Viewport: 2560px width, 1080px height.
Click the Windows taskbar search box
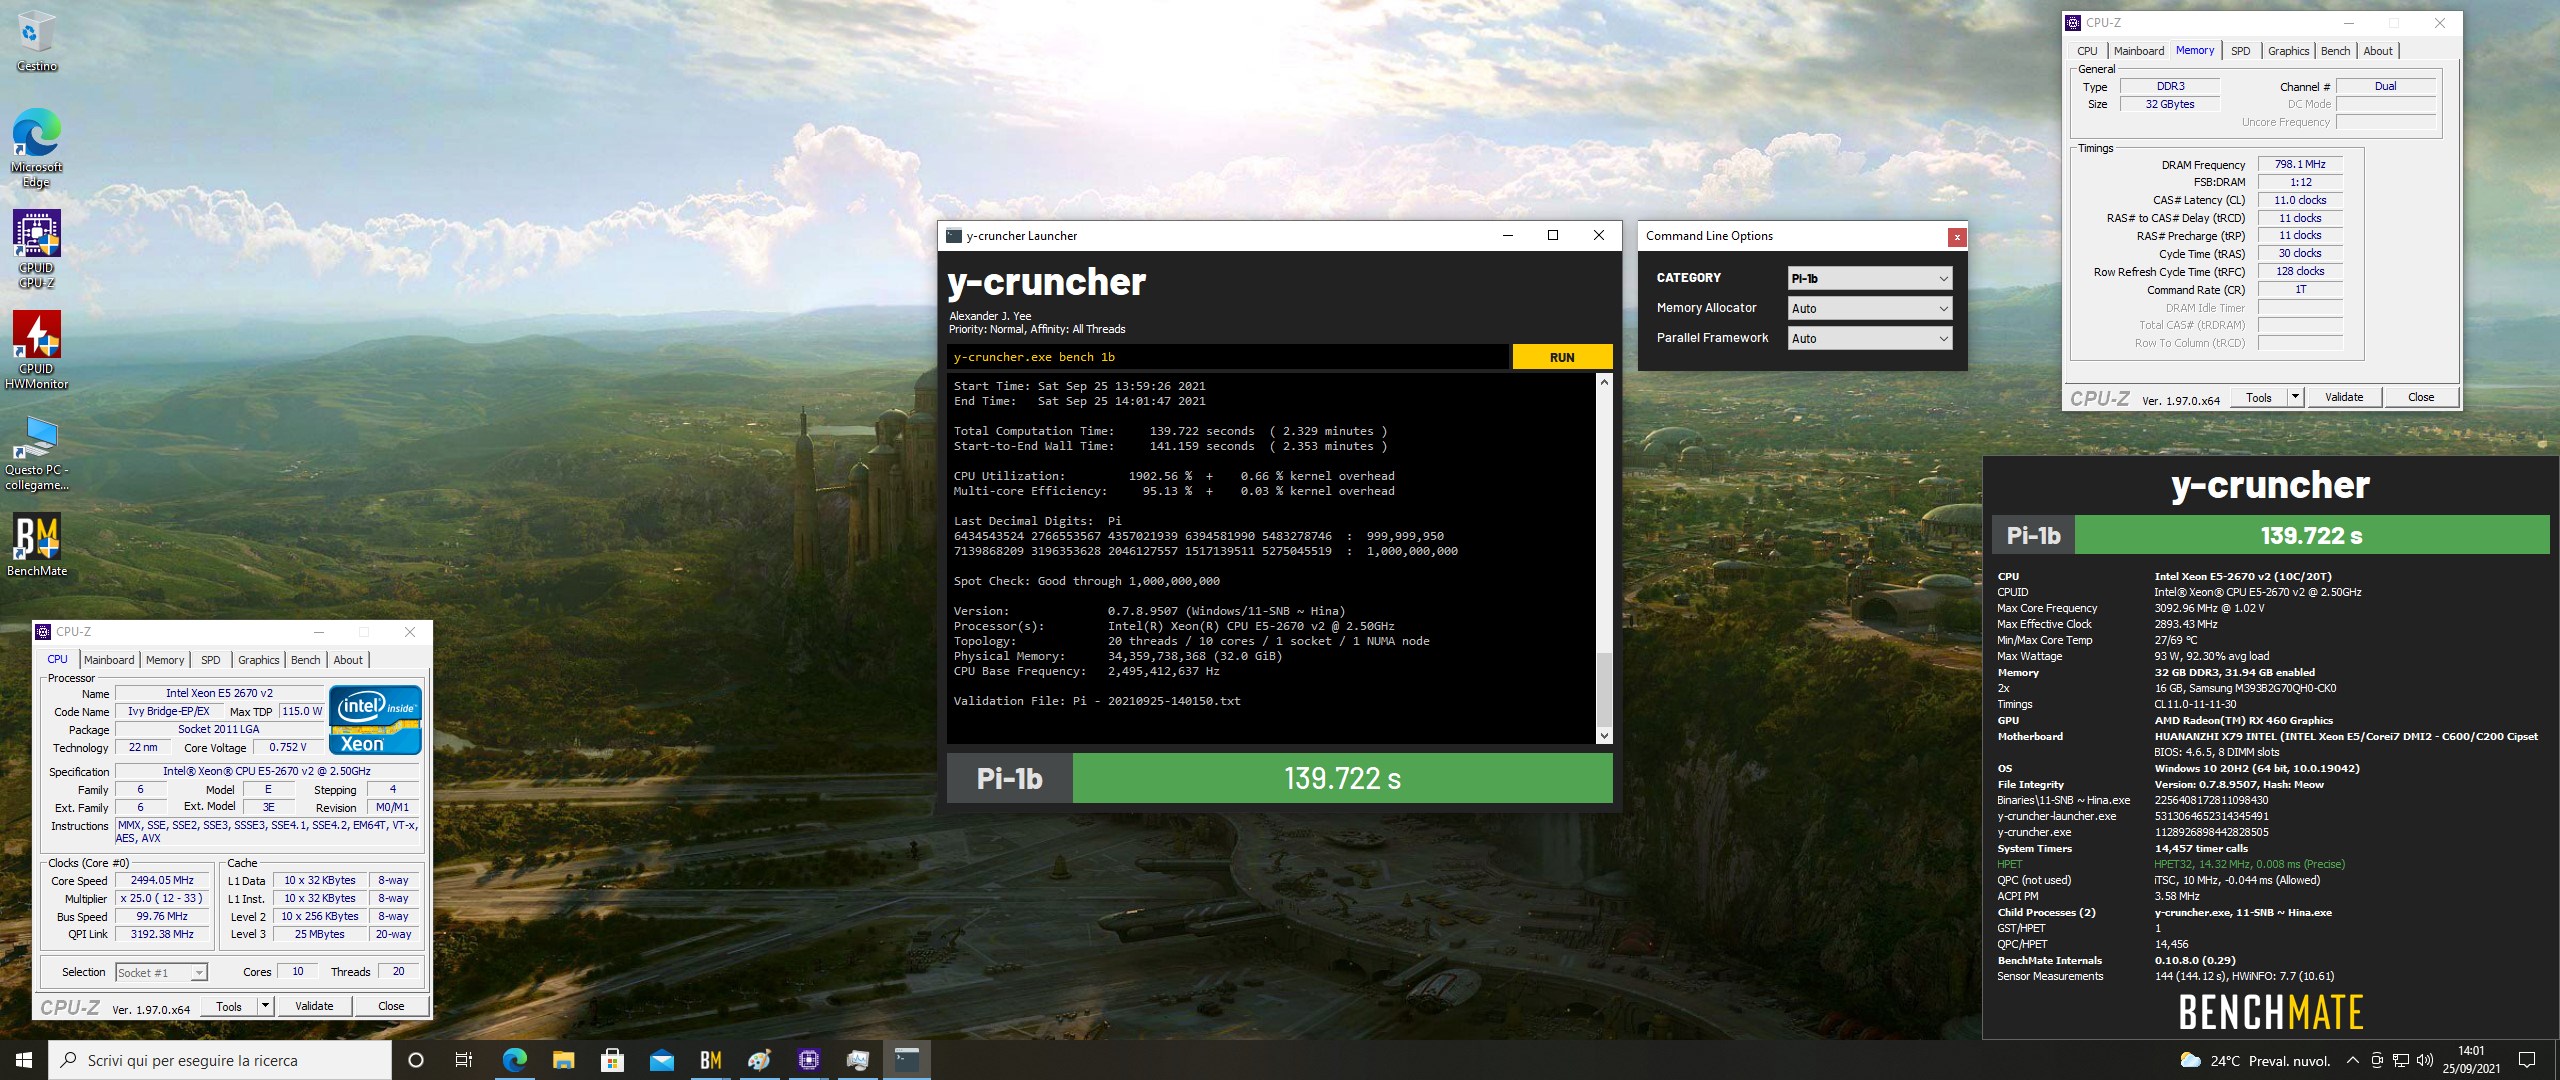click(220, 1060)
